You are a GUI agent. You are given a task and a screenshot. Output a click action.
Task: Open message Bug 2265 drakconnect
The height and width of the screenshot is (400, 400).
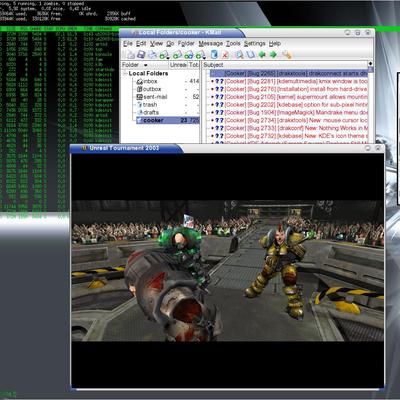point(289,73)
